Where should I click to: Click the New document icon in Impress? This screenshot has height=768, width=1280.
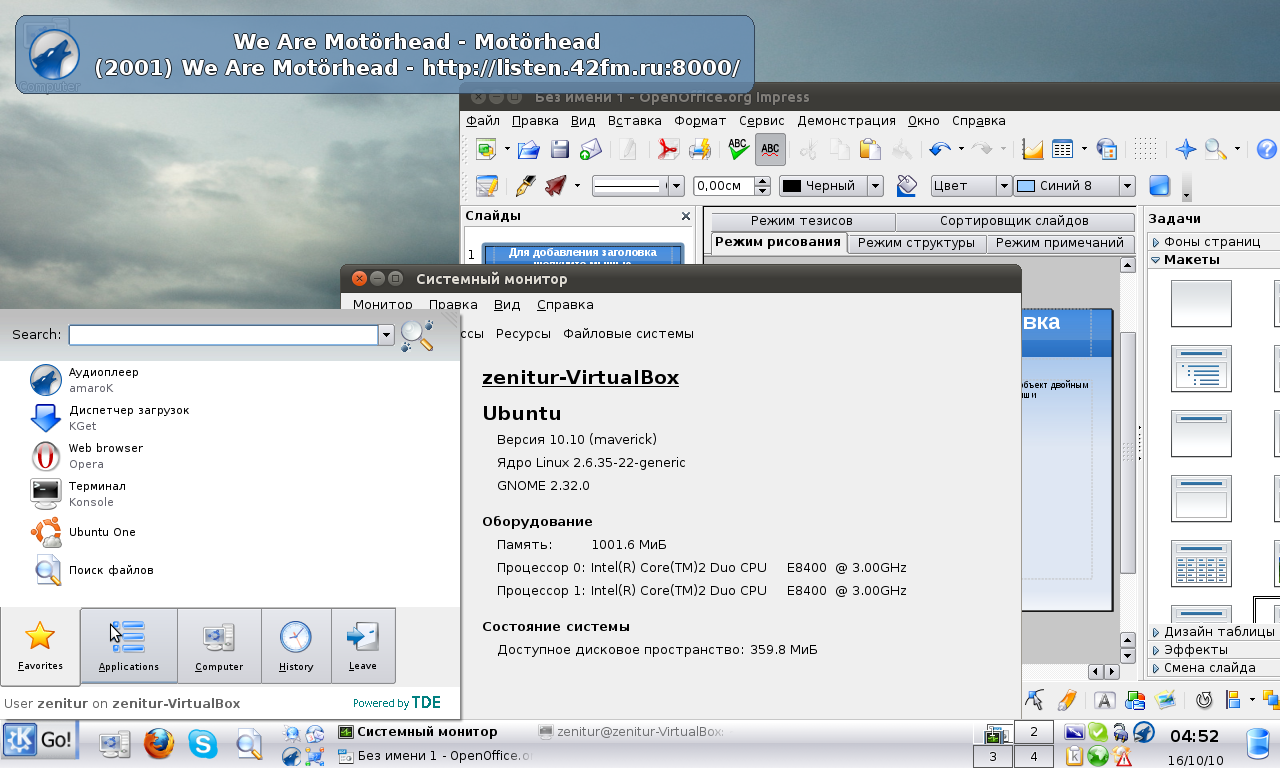pos(486,150)
